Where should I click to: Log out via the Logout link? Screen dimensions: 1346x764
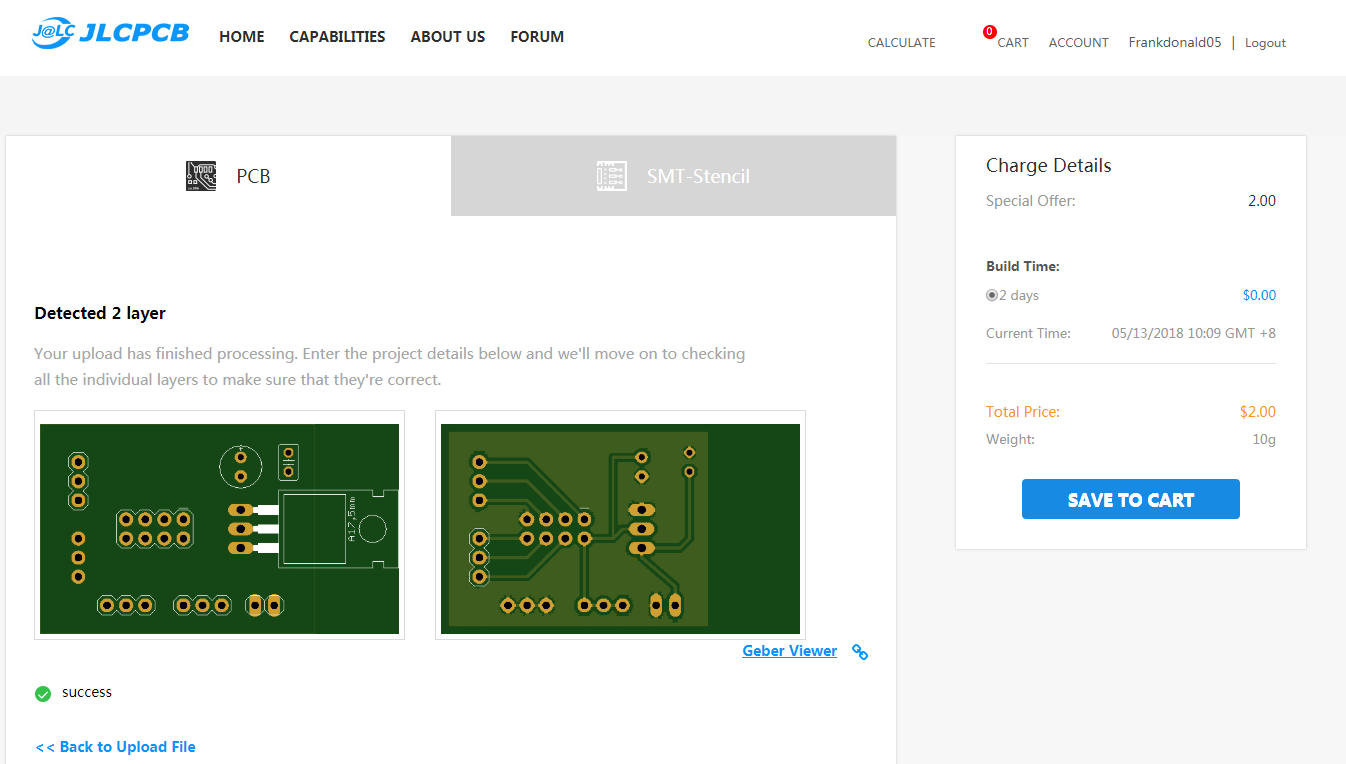(1265, 43)
